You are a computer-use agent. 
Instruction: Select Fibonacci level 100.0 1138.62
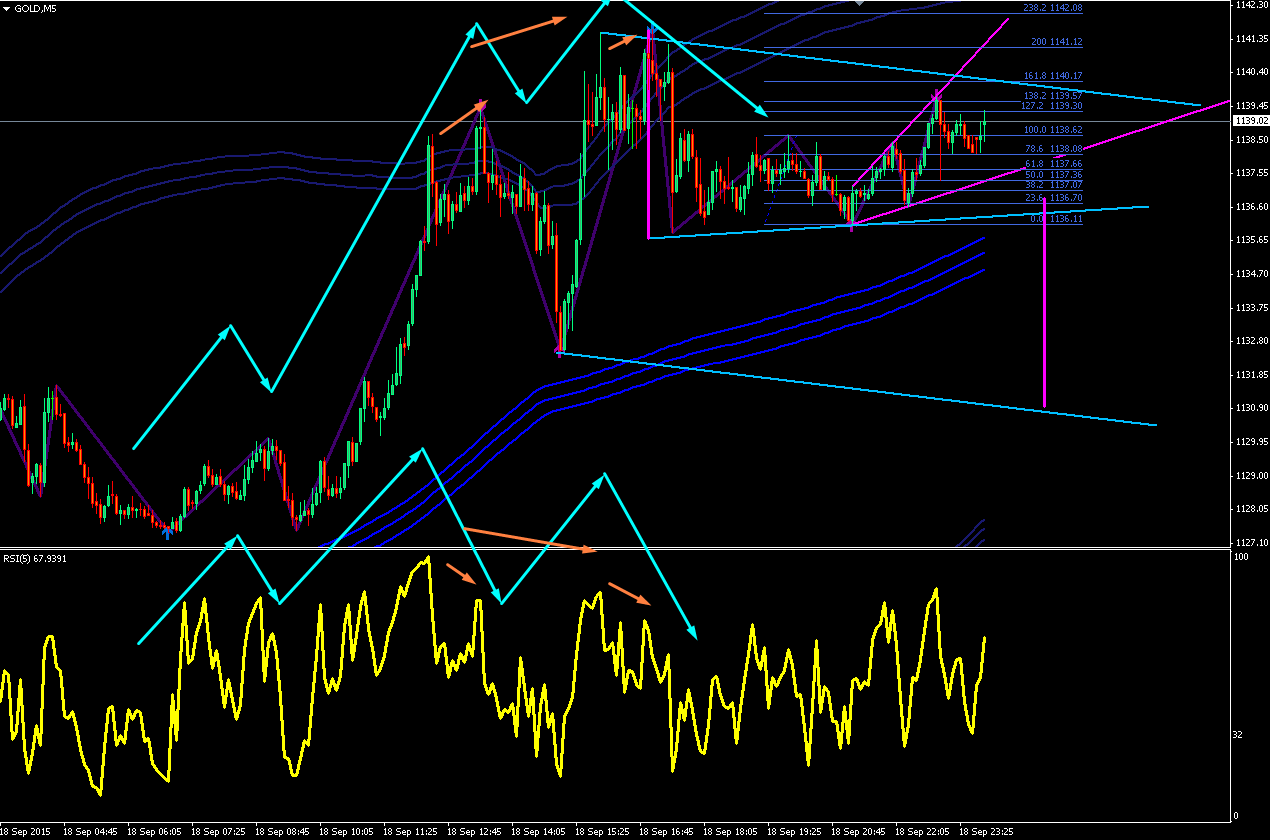click(1053, 130)
